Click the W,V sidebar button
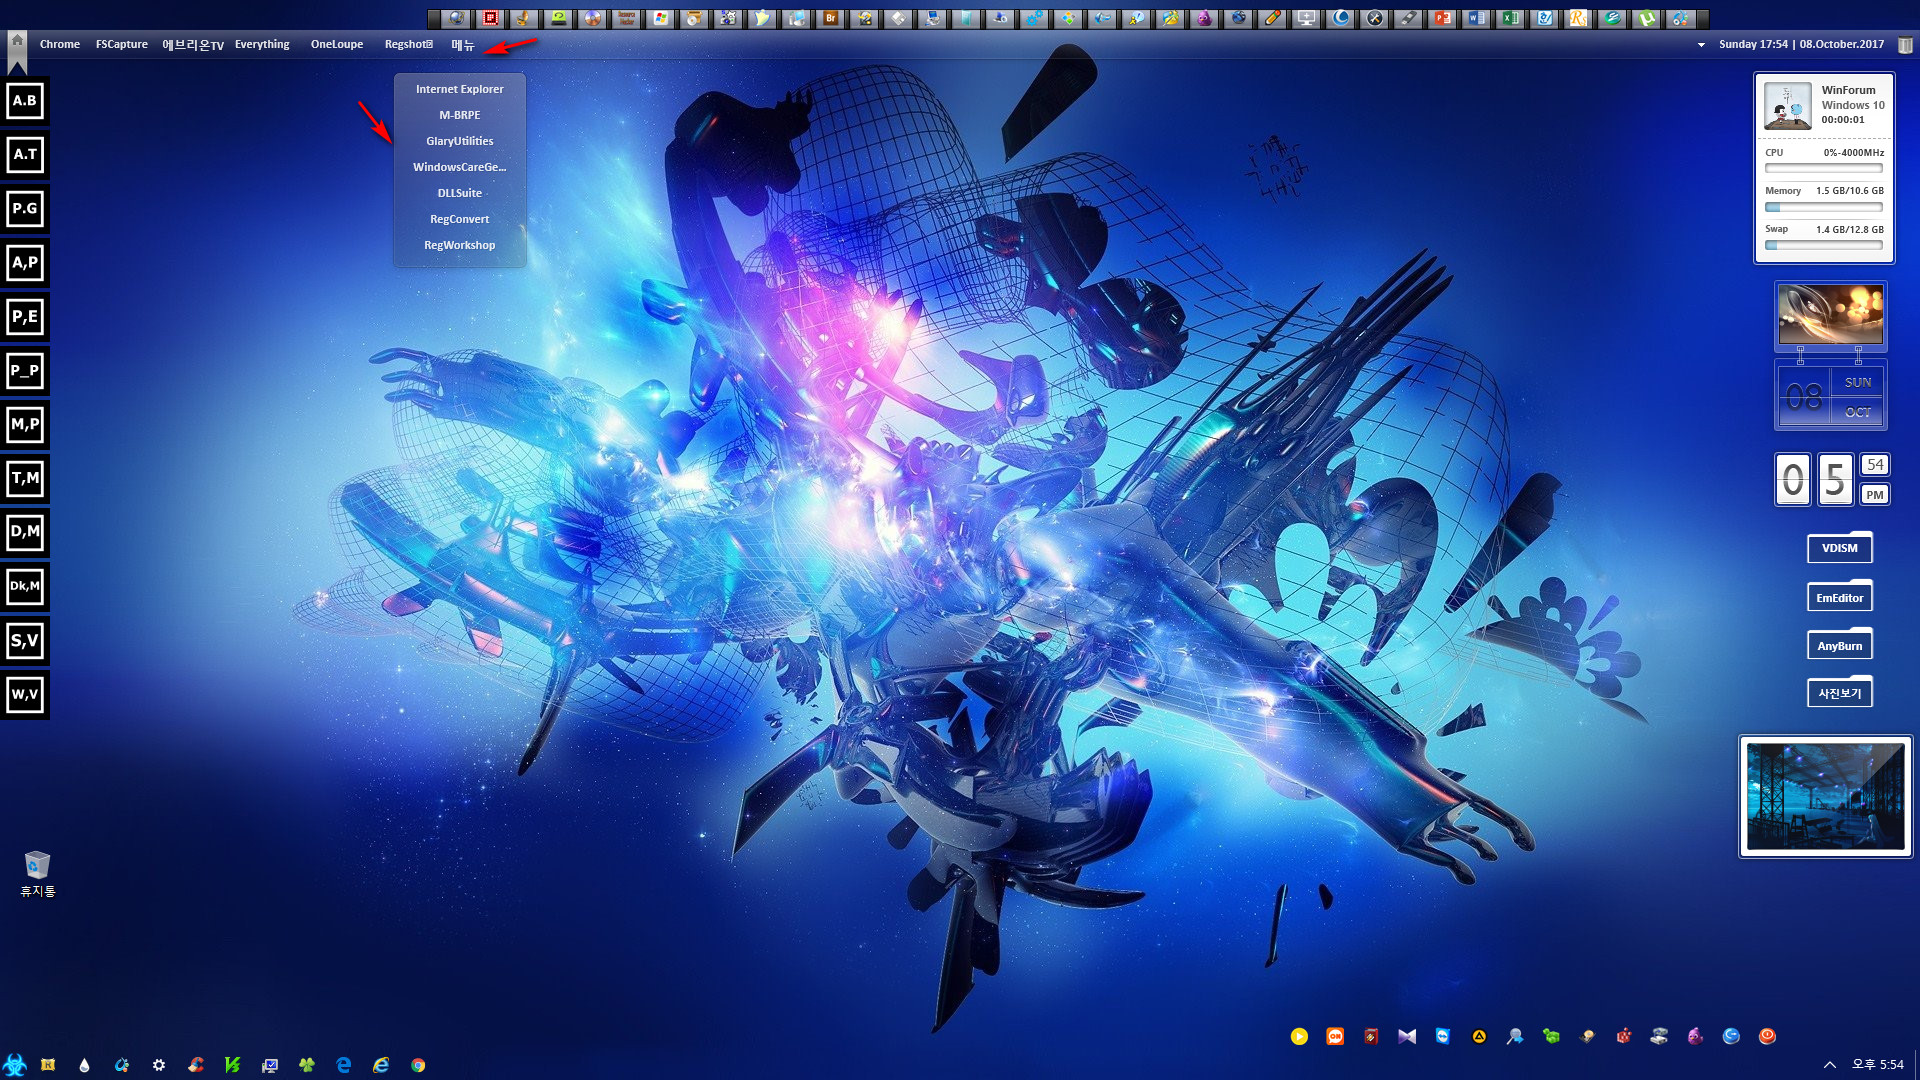 (x=25, y=695)
